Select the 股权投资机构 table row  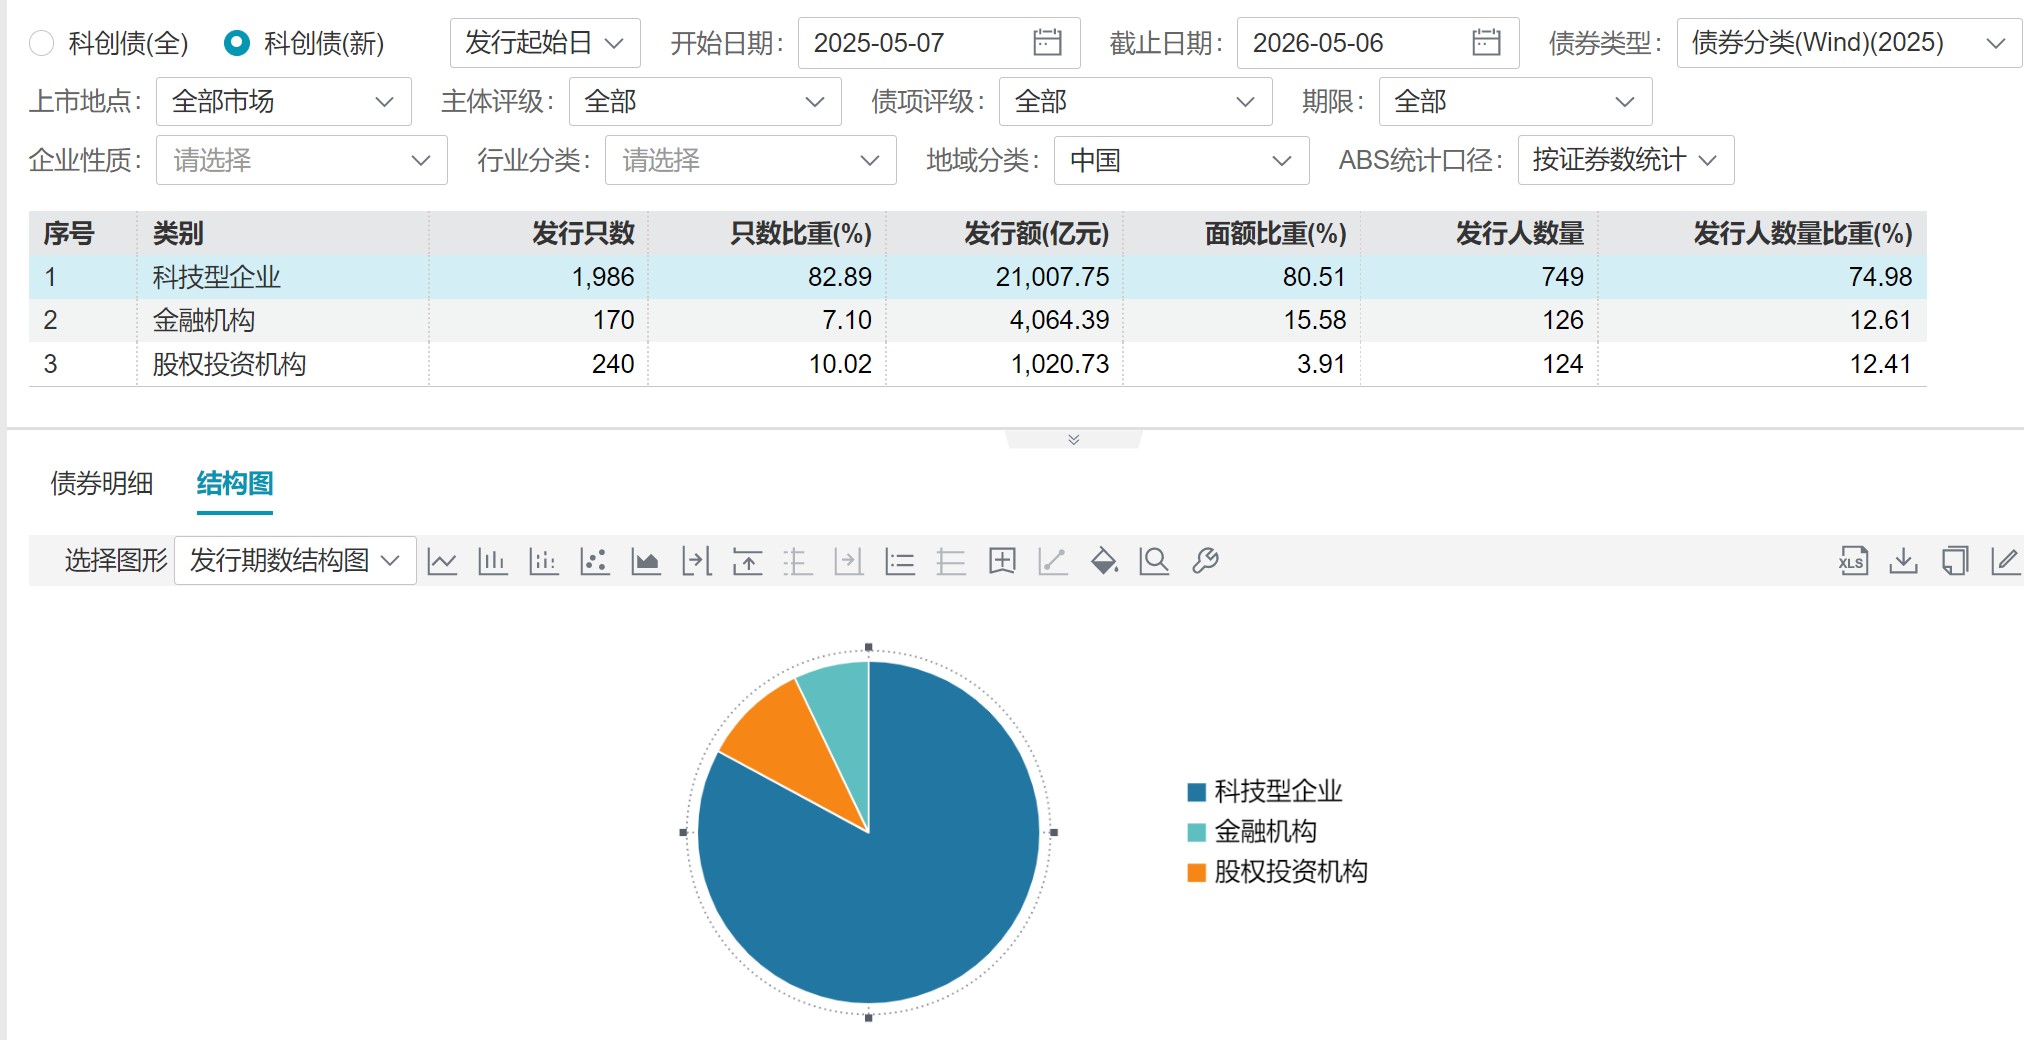click(978, 364)
